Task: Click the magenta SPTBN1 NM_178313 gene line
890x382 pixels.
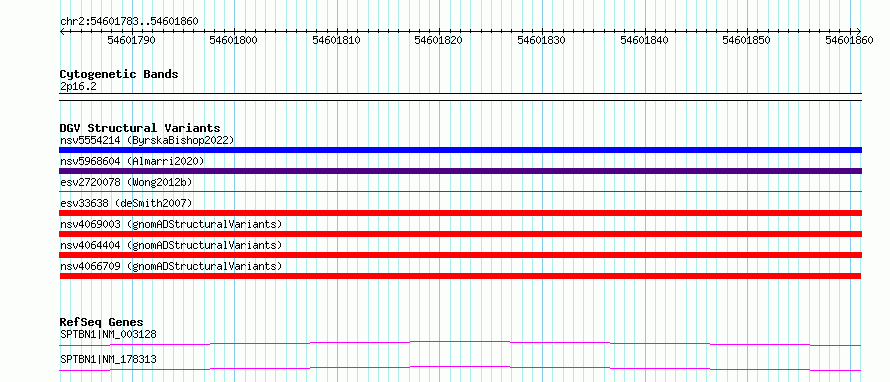Action: (460, 368)
